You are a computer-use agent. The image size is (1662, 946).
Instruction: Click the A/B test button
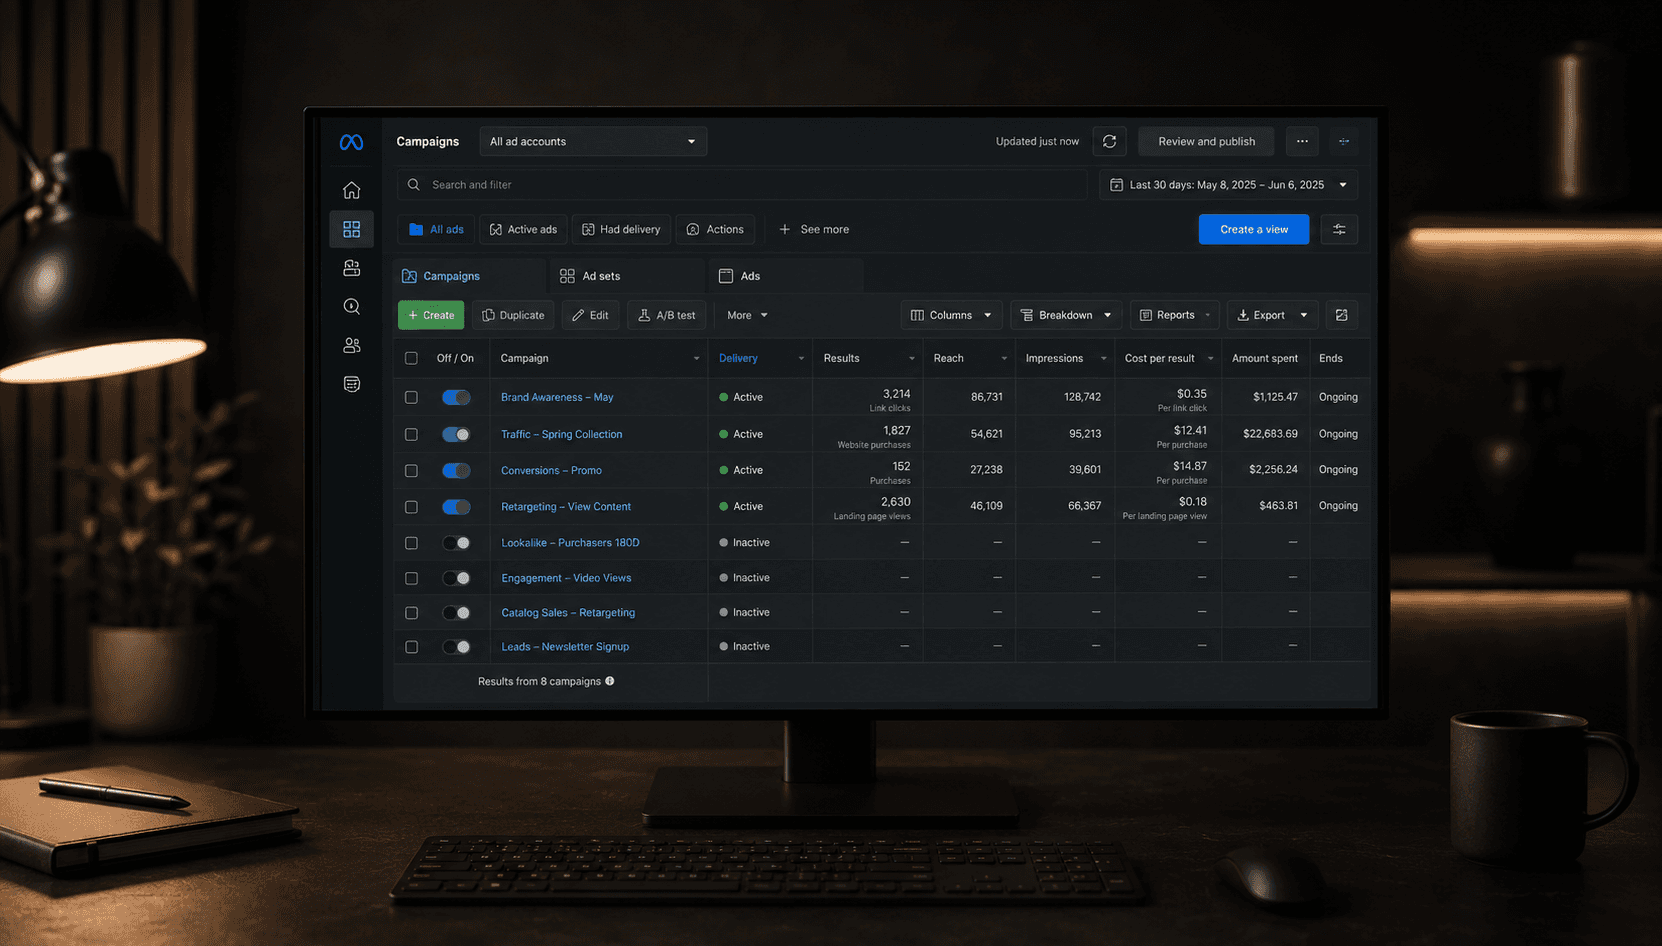(x=667, y=315)
